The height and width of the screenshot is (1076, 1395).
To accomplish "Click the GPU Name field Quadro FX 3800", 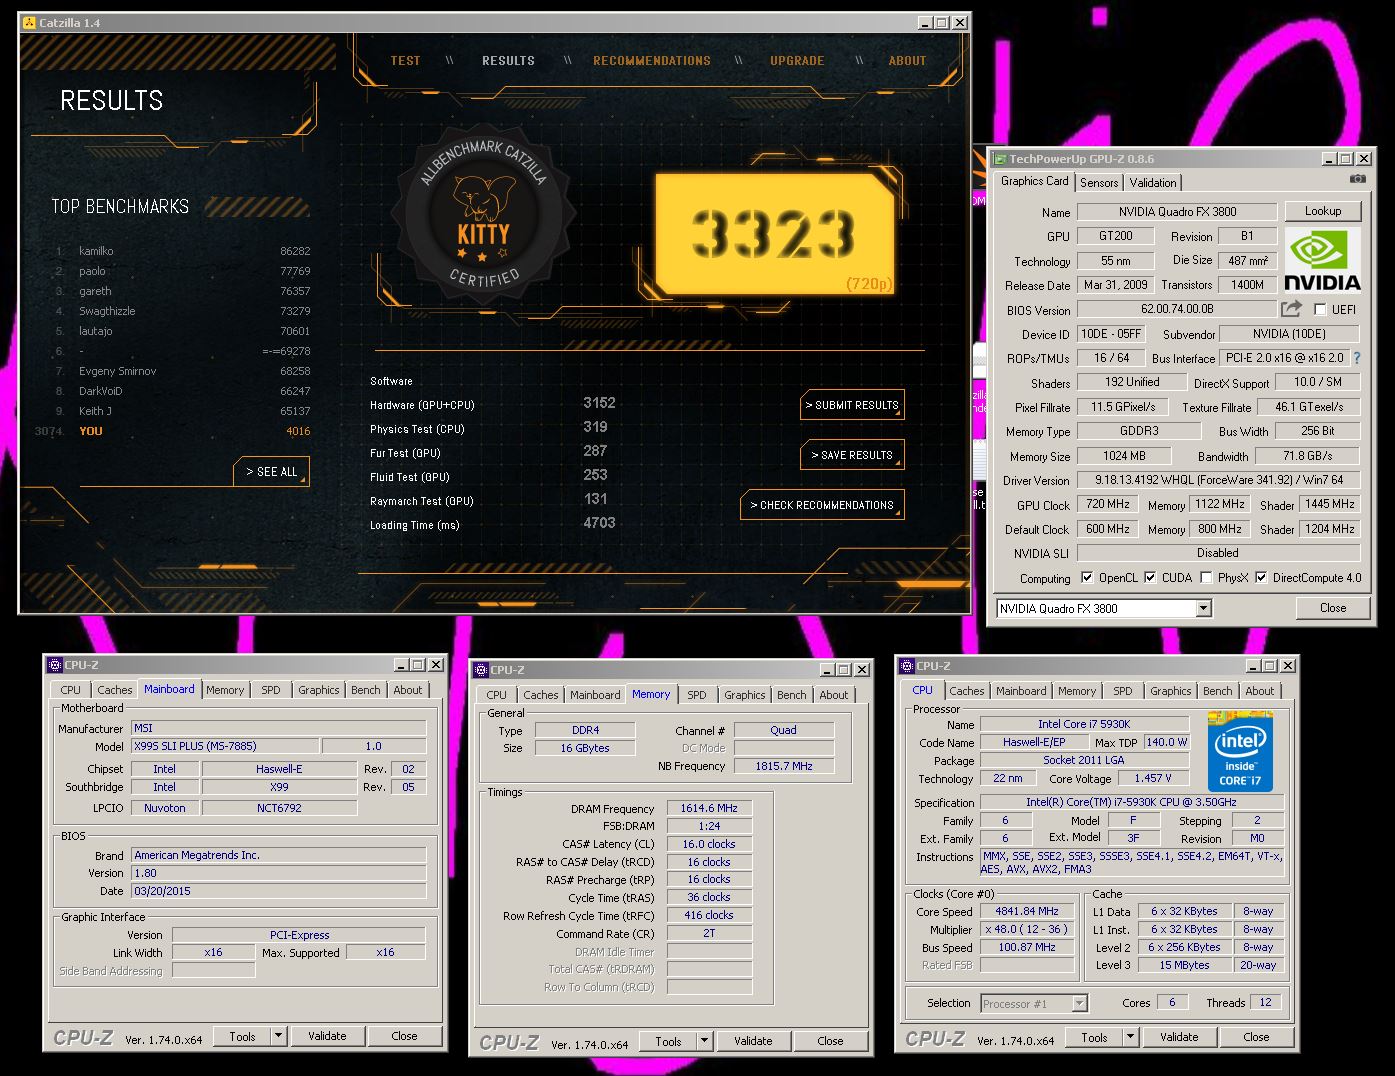I will (1177, 212).
